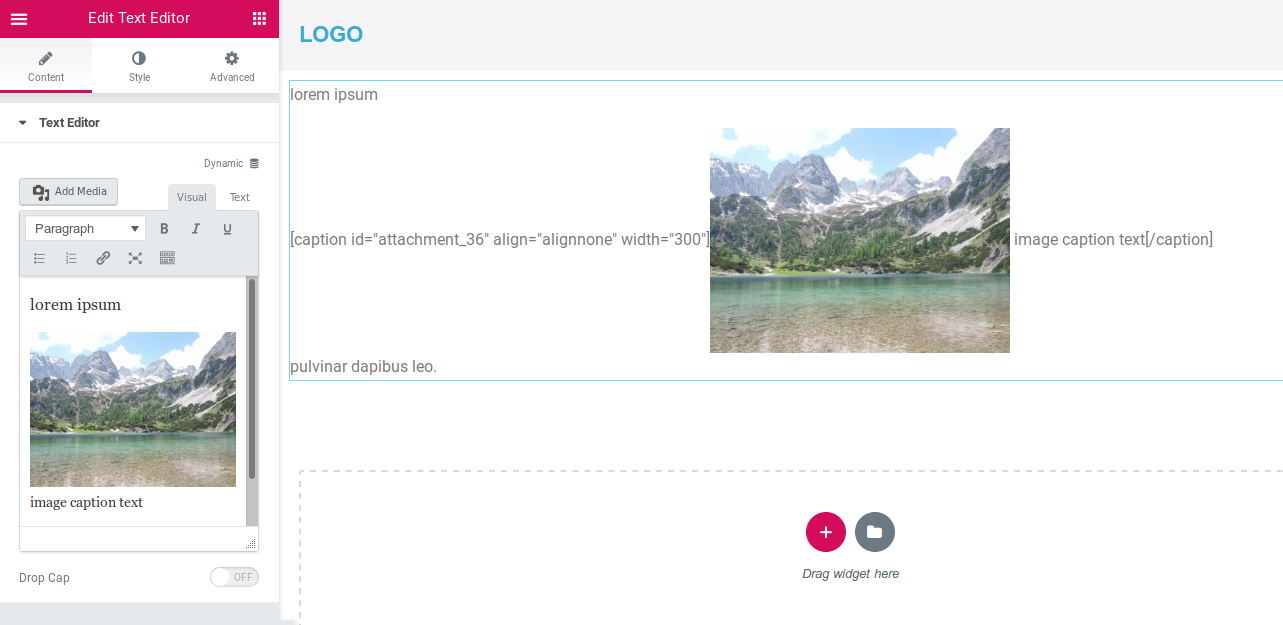Apply underline formatting to text
The image size is (1283, 625).
(x=227, y=228)
